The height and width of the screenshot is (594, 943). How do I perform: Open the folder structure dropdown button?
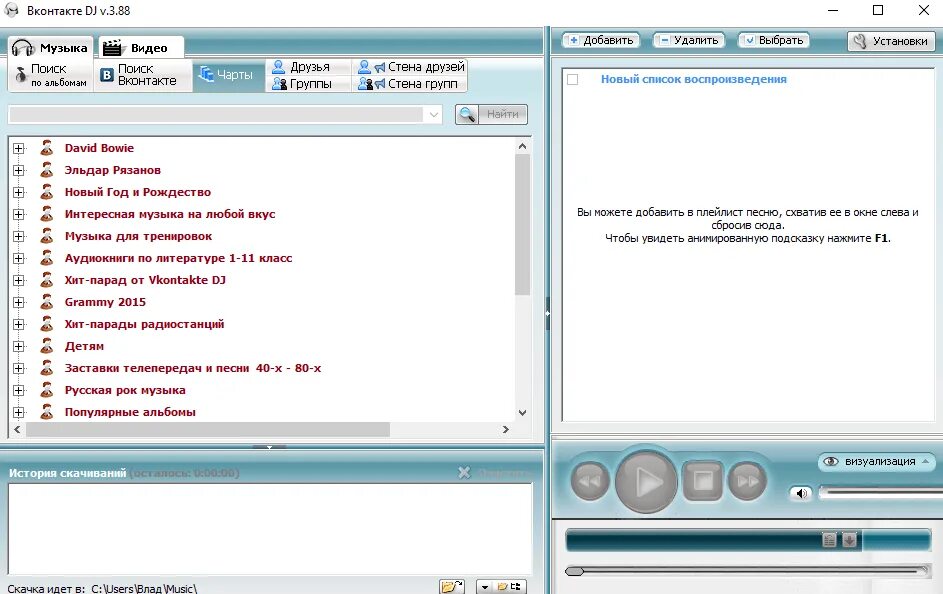click(502, 587)
